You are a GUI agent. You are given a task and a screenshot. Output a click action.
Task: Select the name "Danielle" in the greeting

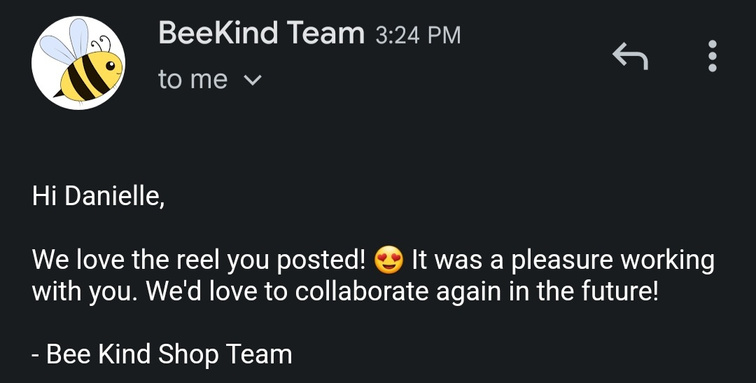(x=112, y=196)
